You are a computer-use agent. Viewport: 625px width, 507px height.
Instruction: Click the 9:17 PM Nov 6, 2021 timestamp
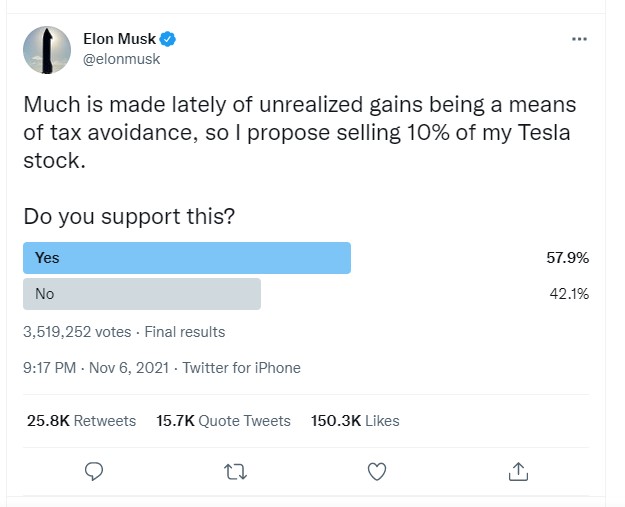[95, 368]
